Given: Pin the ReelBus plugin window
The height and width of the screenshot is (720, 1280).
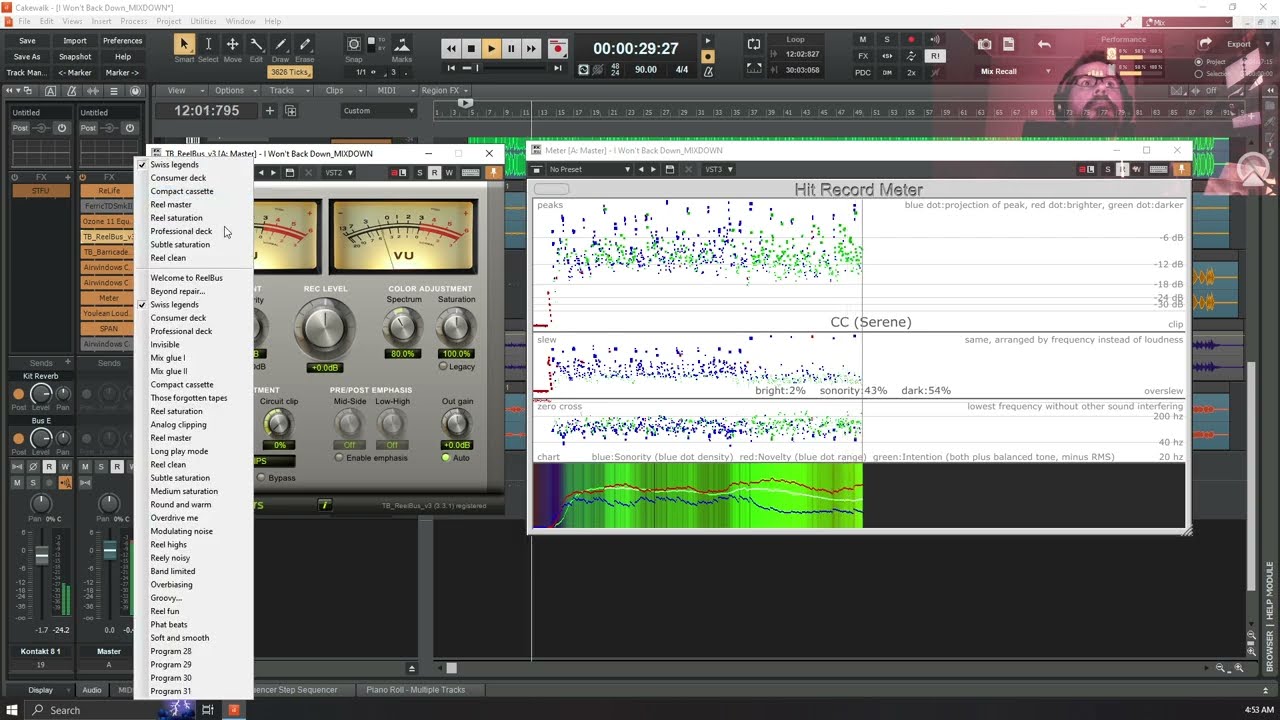Looking at the screenshot, I should coord(492,173).
